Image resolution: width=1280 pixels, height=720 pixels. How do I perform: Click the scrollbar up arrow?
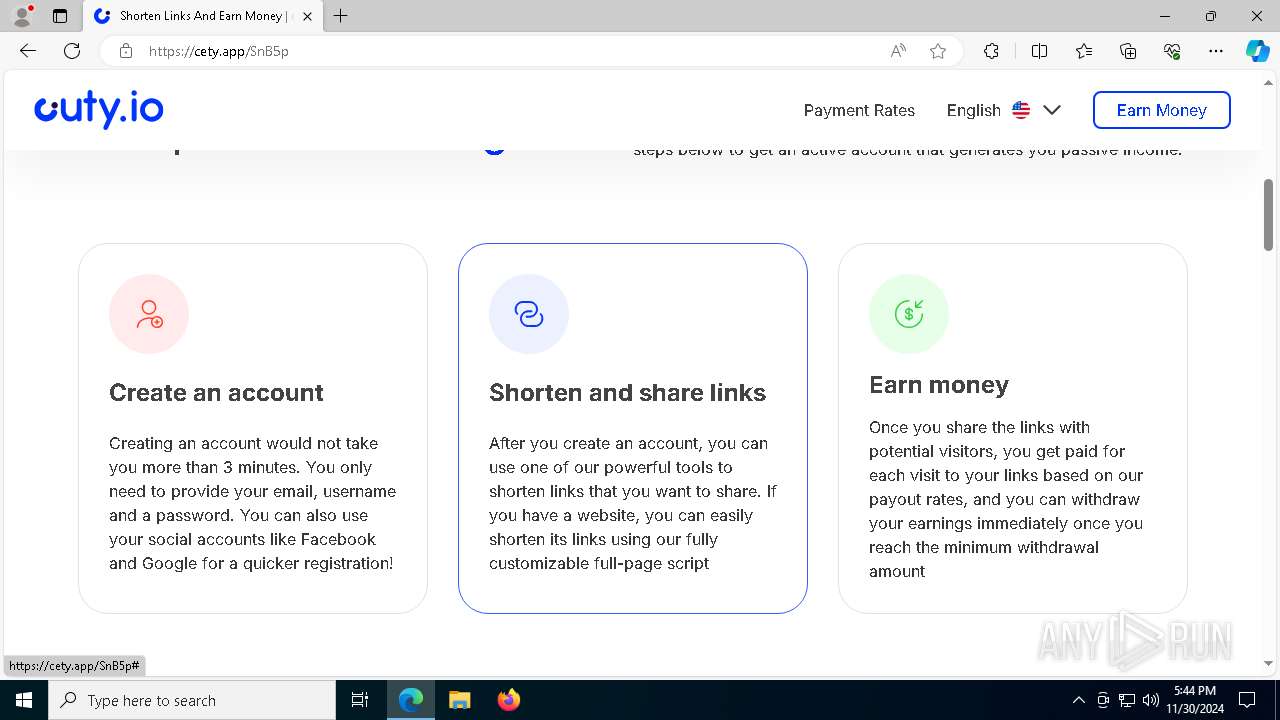[1269, 83]
